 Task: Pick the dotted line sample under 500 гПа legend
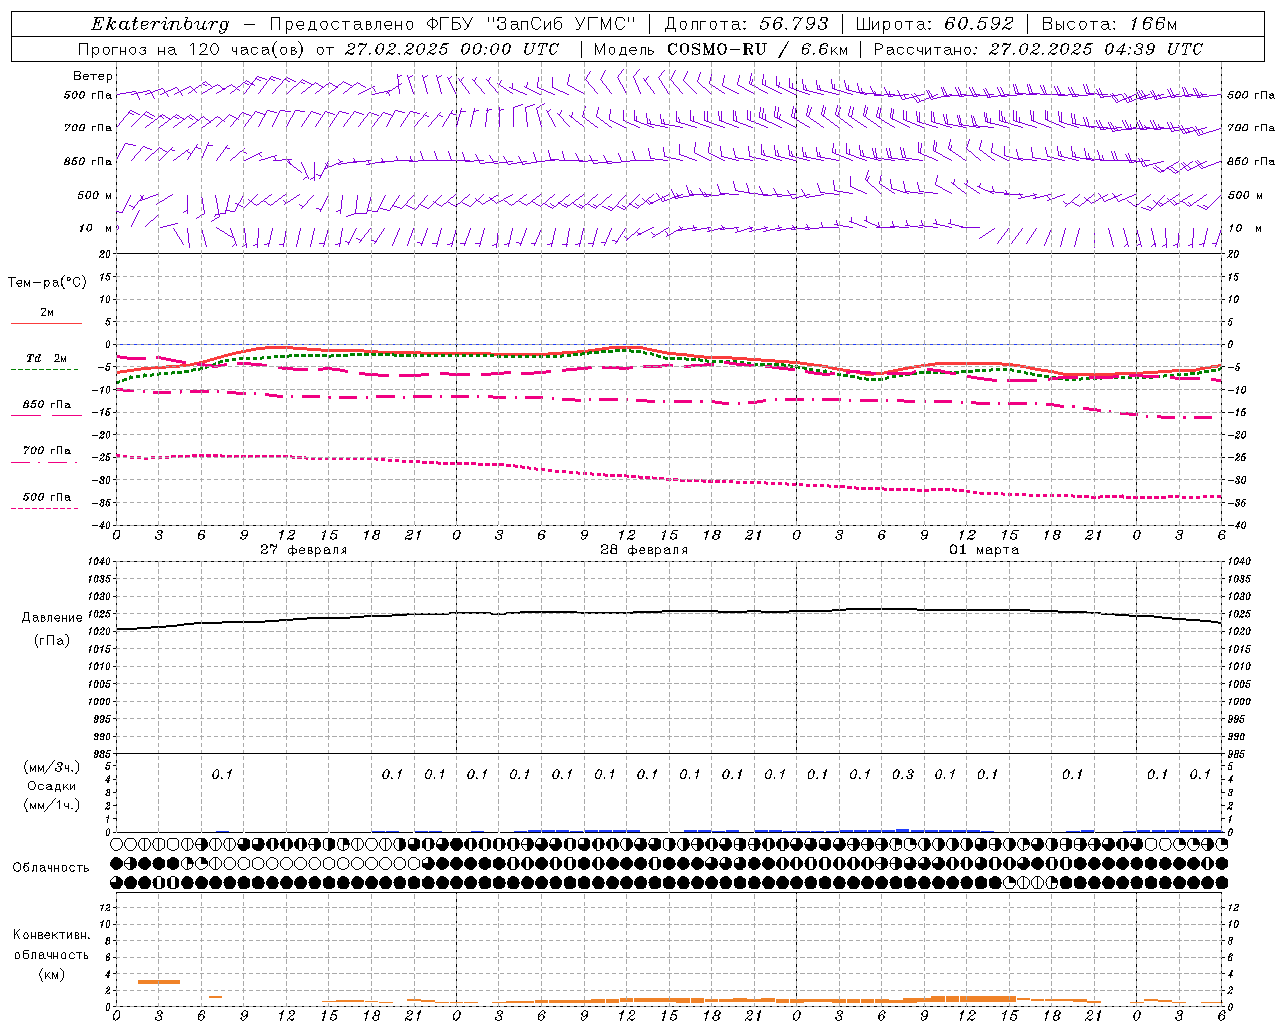(45, 508)
